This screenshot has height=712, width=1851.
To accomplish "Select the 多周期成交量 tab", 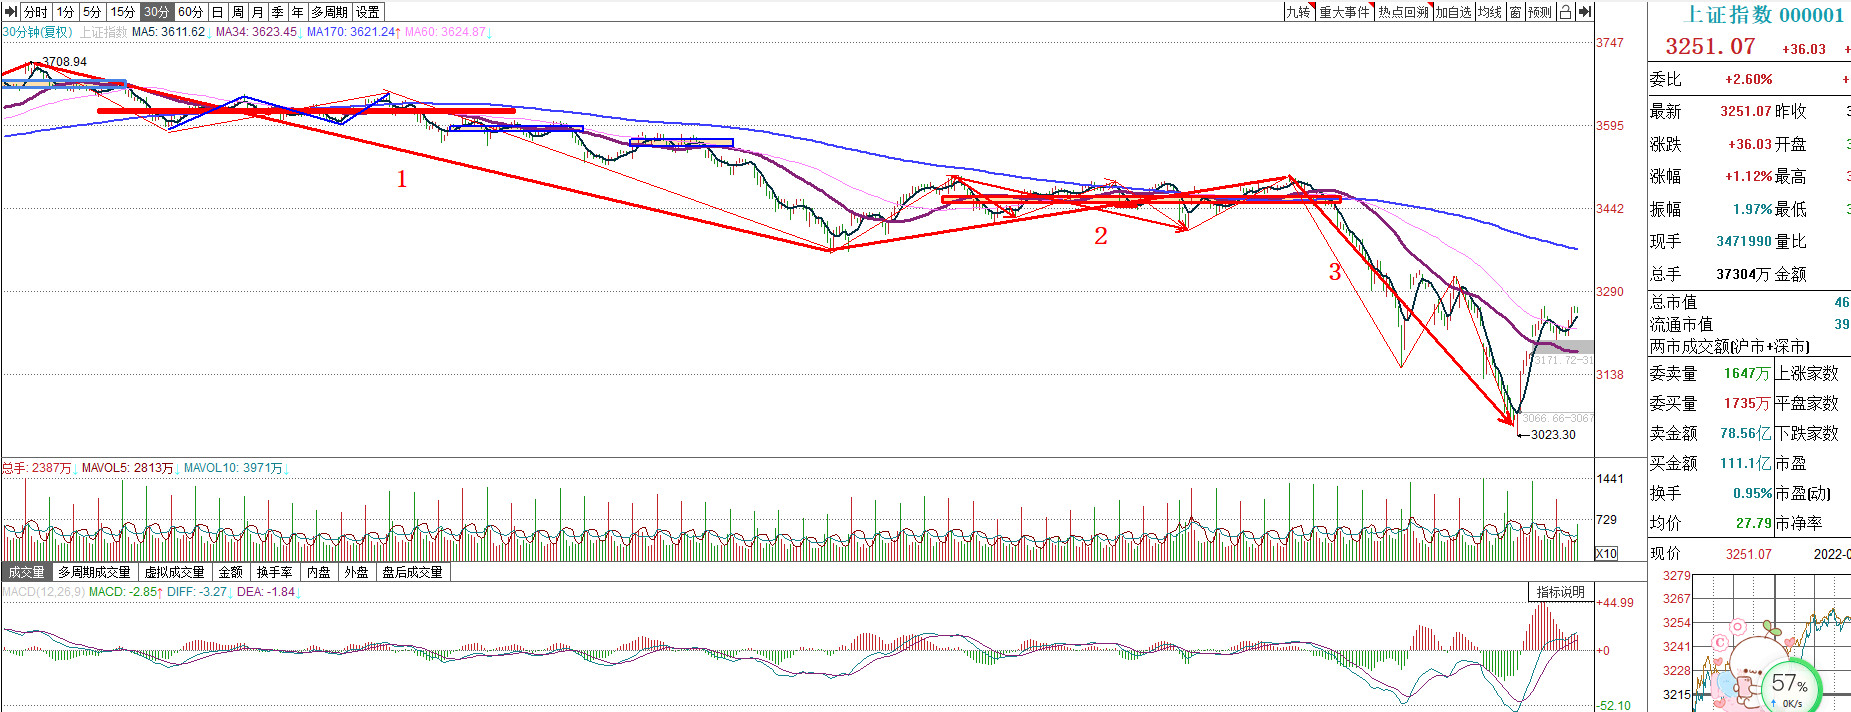I will pos(94,572).
